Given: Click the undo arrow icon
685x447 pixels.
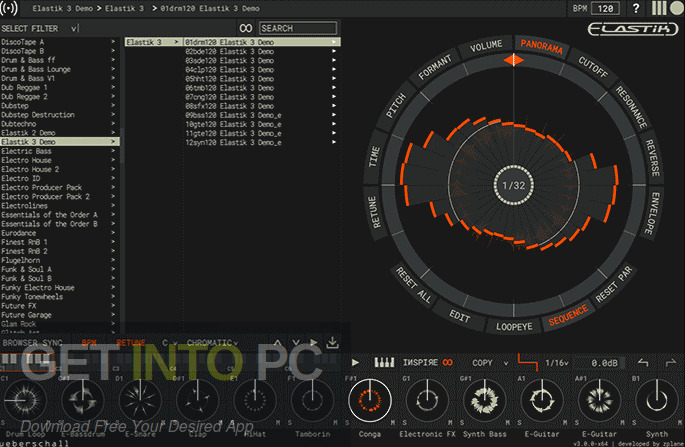Looking at the screenshot, I should click(643, 363).
